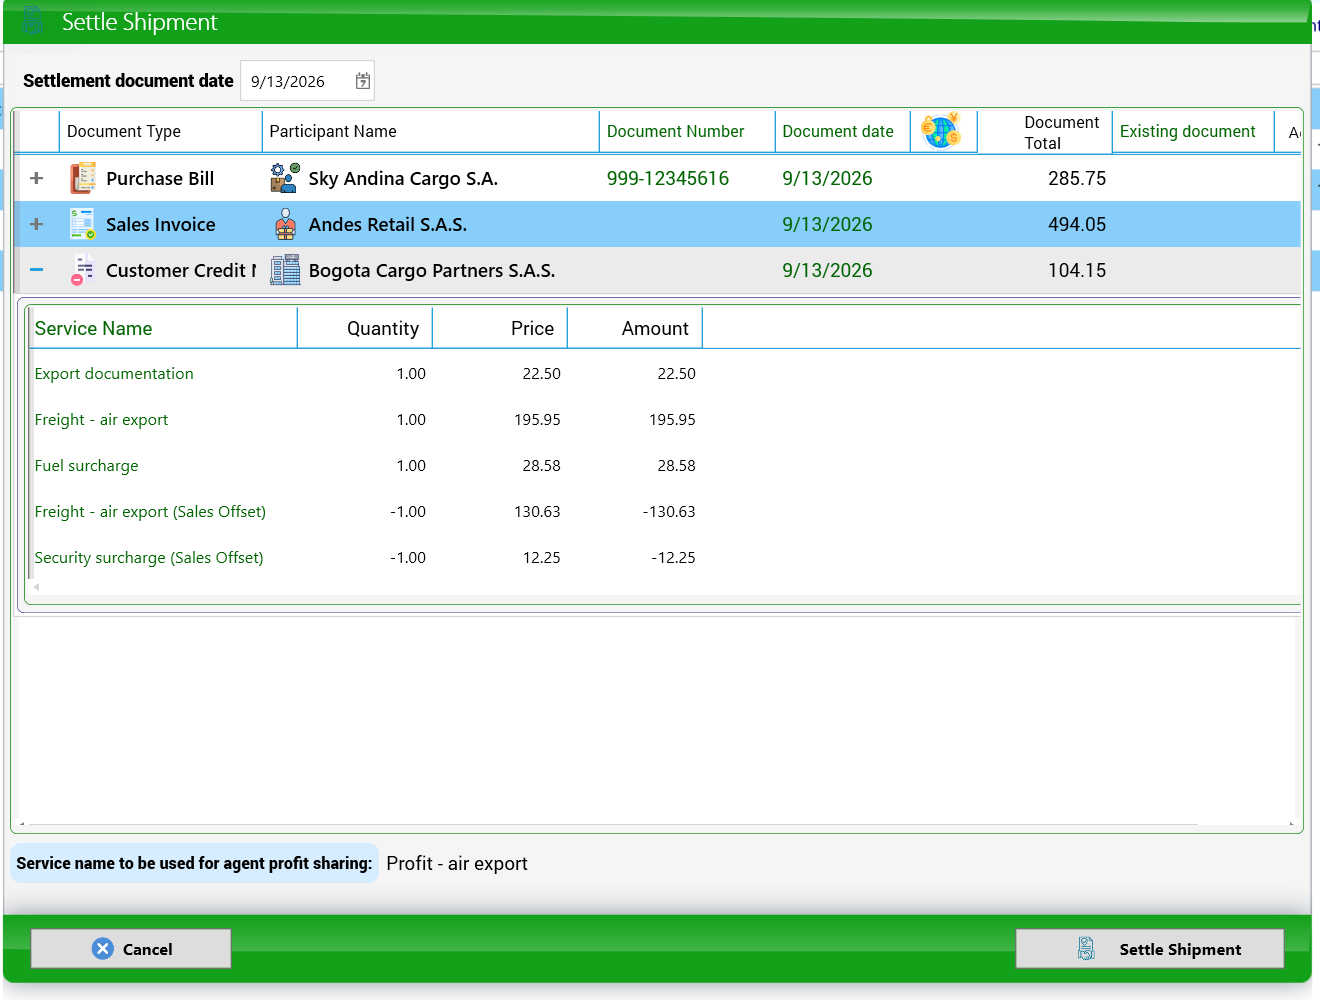Click the Sky Andina Cargo S.A. name
The image size is (1320, 1000).
[x=403, y=178]
